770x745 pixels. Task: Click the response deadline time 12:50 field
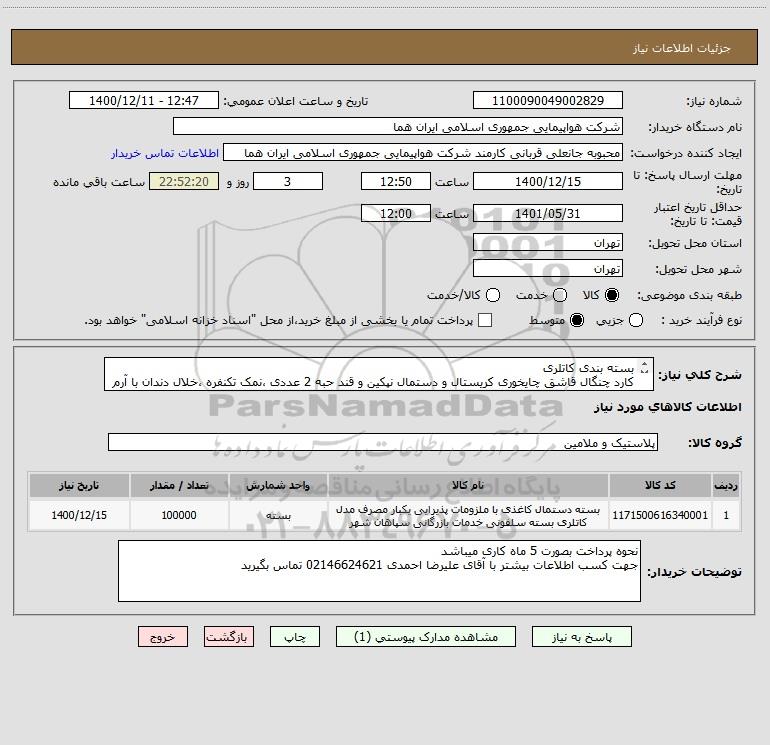396,181
